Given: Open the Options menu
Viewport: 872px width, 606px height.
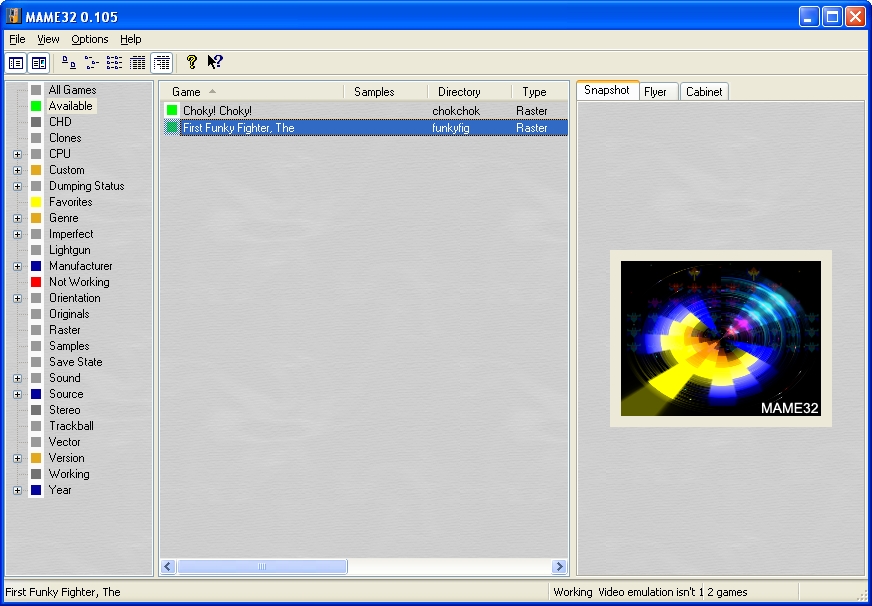Looking at the screenshot, I should coord(90,39).
